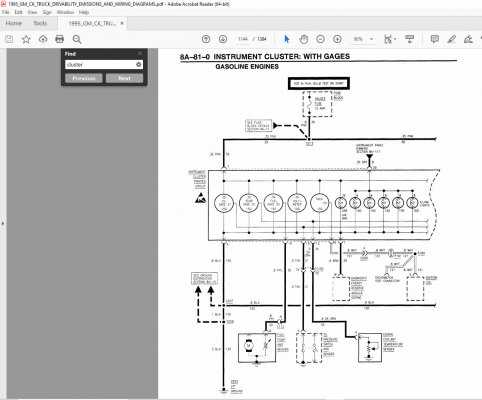Viewport: 482px width, 400px height.
Task: Click the INSTRUMENT CLUSTER: WITH GAGES heading
Action: pyautogui.click(x=282, y=56)
